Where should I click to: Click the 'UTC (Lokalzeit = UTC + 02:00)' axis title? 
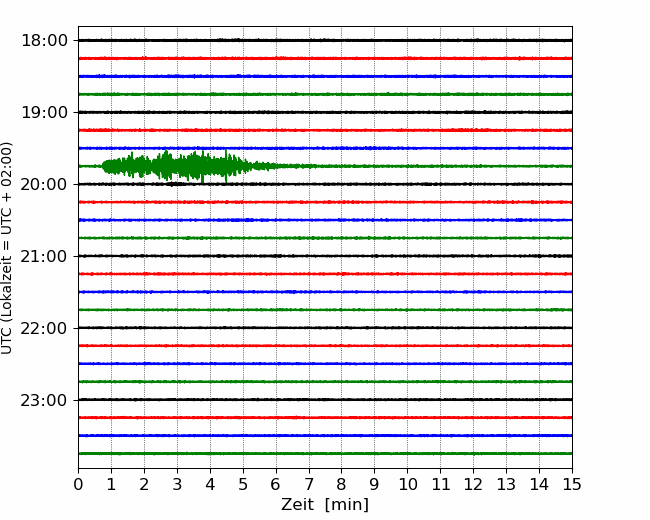7,248
